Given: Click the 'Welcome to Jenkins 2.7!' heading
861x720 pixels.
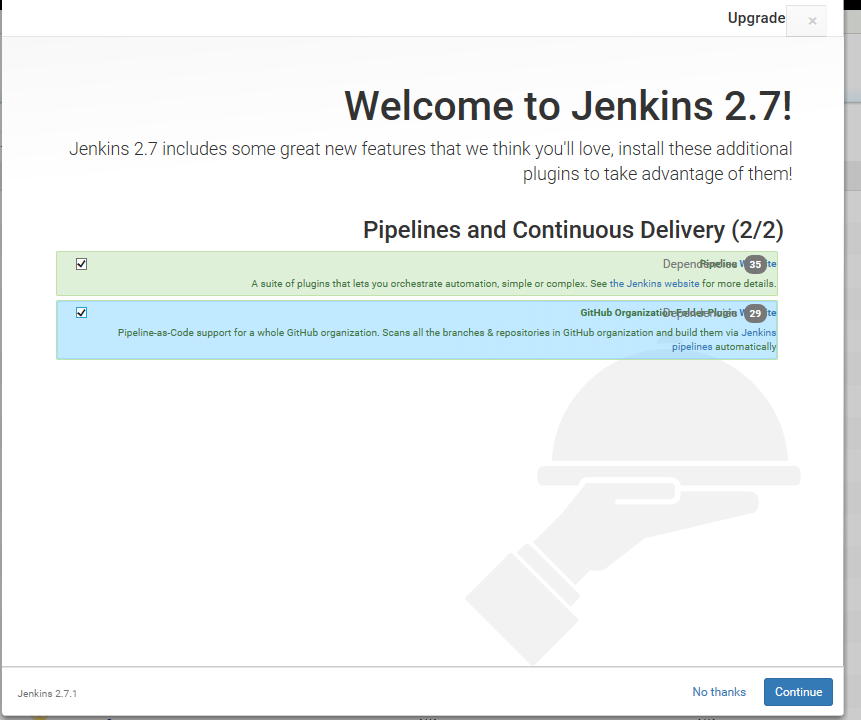Looking at the screenshot, I should point(567,105).
